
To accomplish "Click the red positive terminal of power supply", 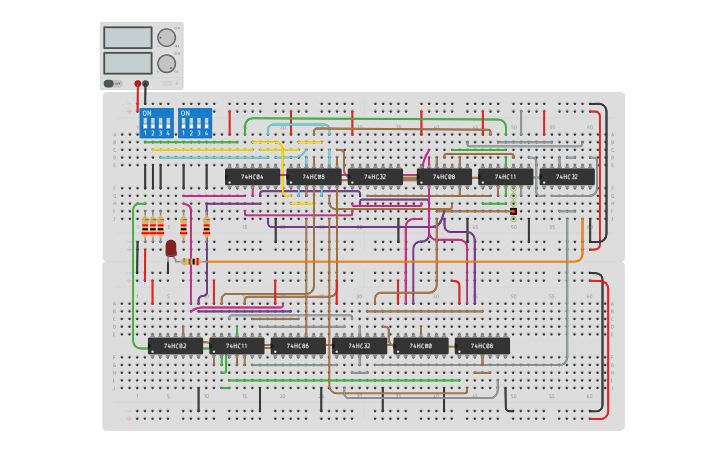I will [x=138, y=84].
